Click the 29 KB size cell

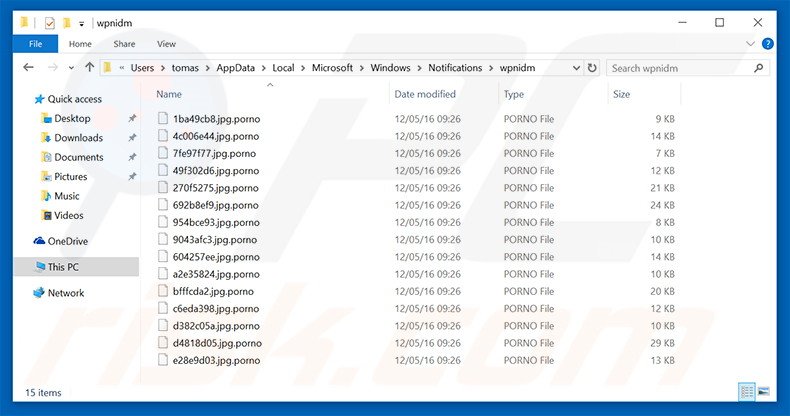(662, 343)
